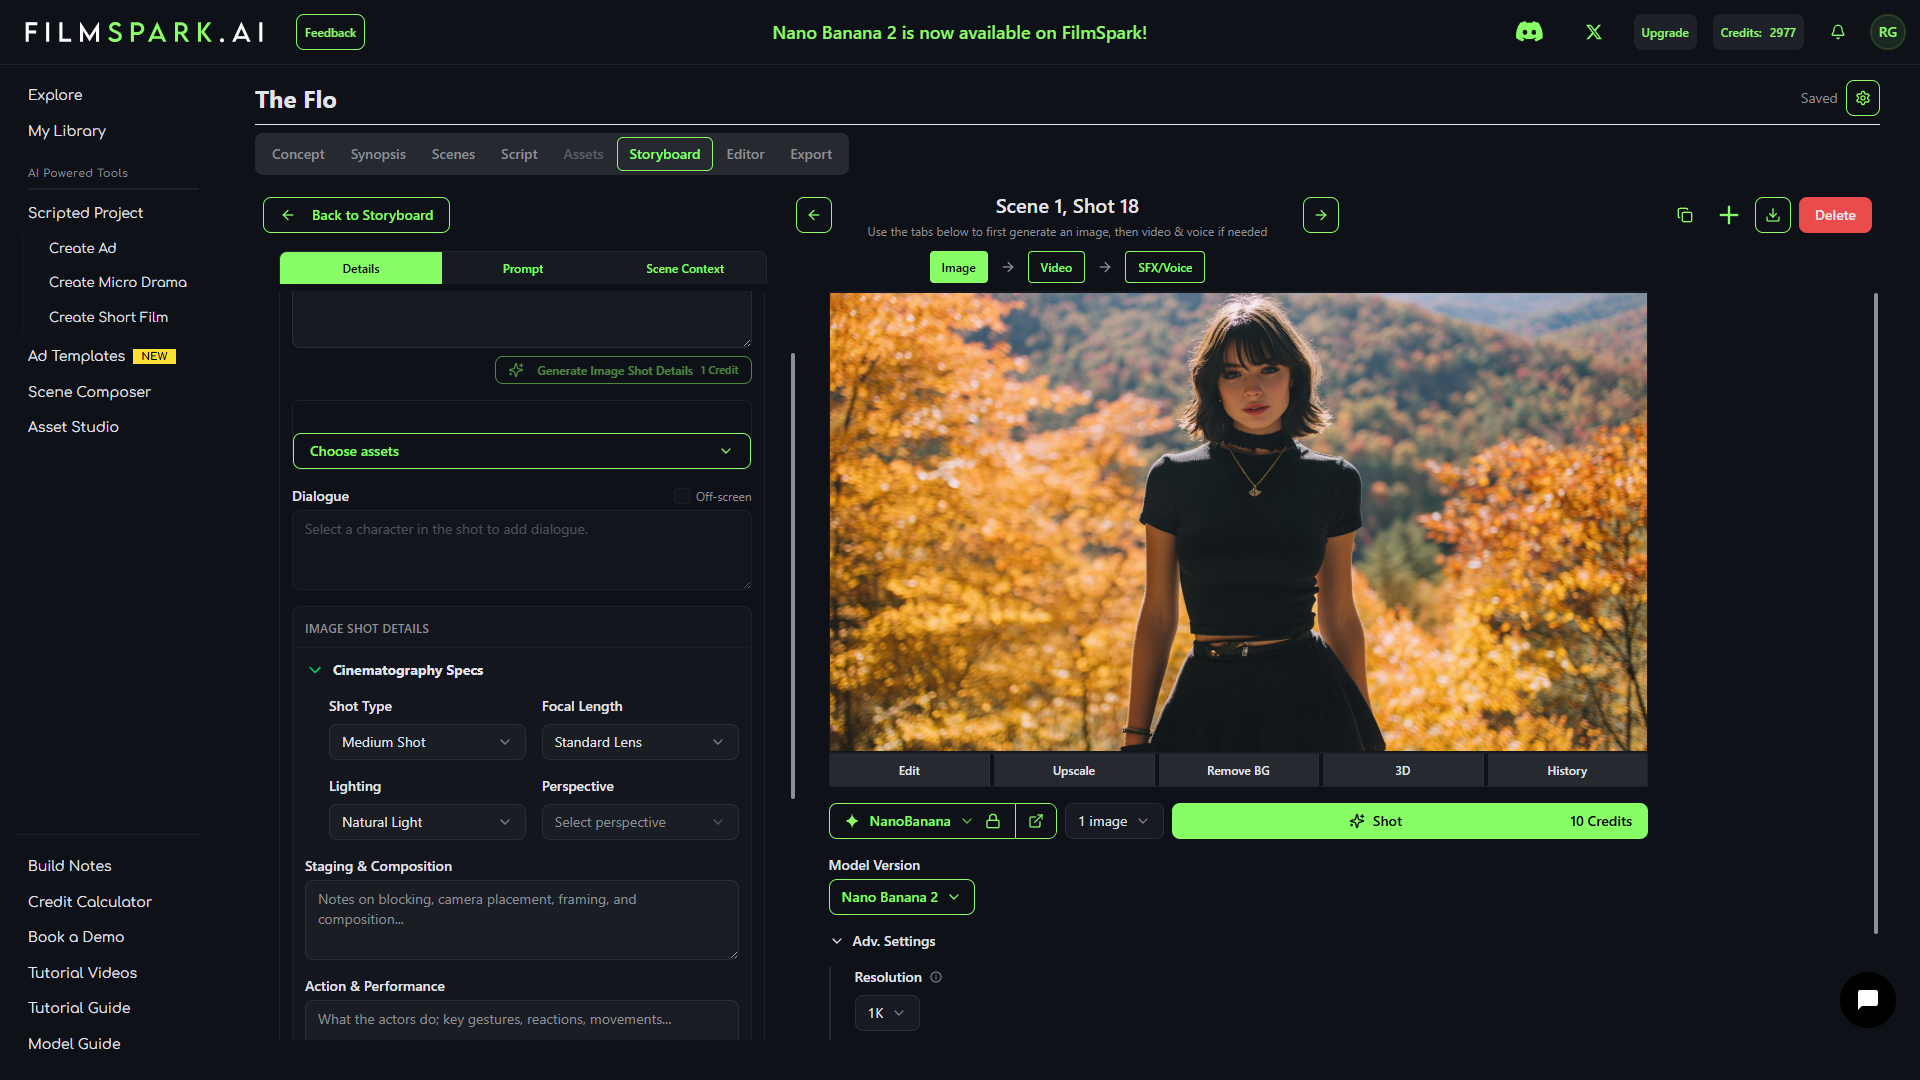Open project settings gear icon
Viewport: 1920px width, 1080px height.
(x=1863, y=98)
